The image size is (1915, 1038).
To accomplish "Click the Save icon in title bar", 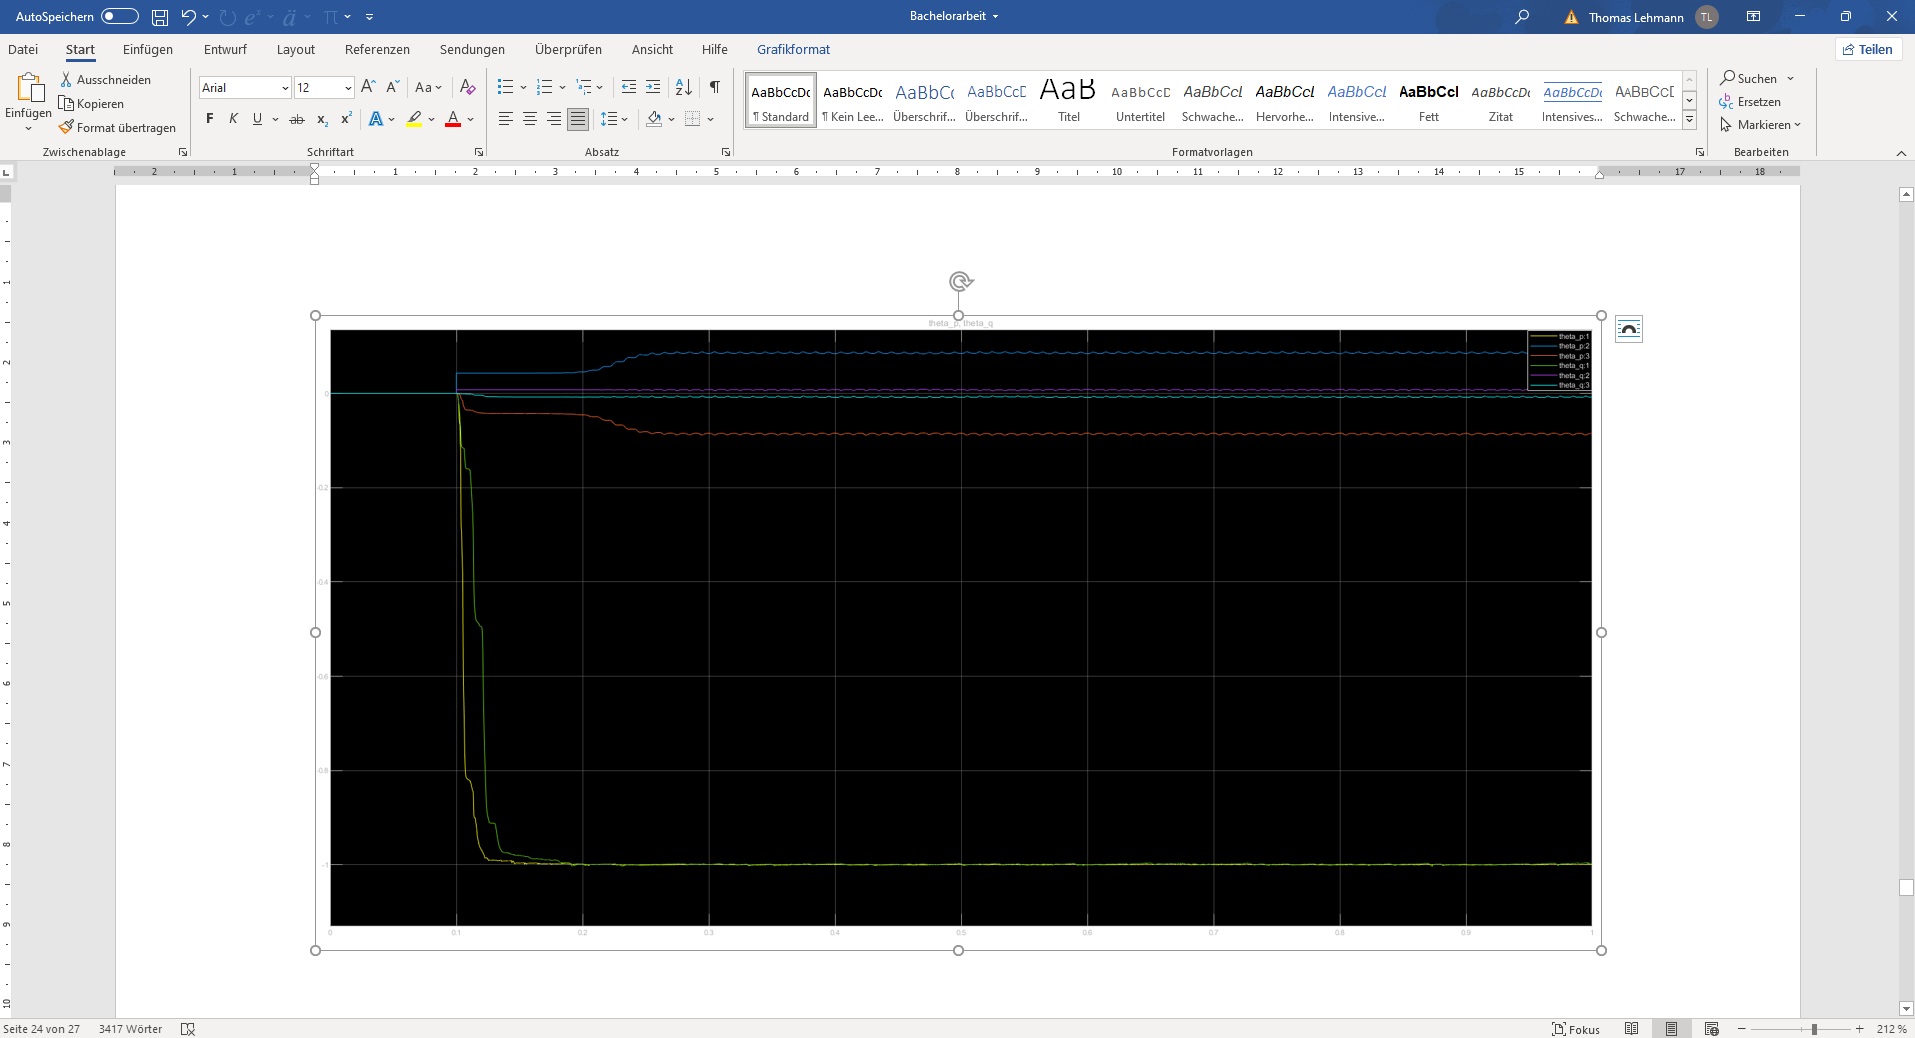I will [x=160, y=17].
